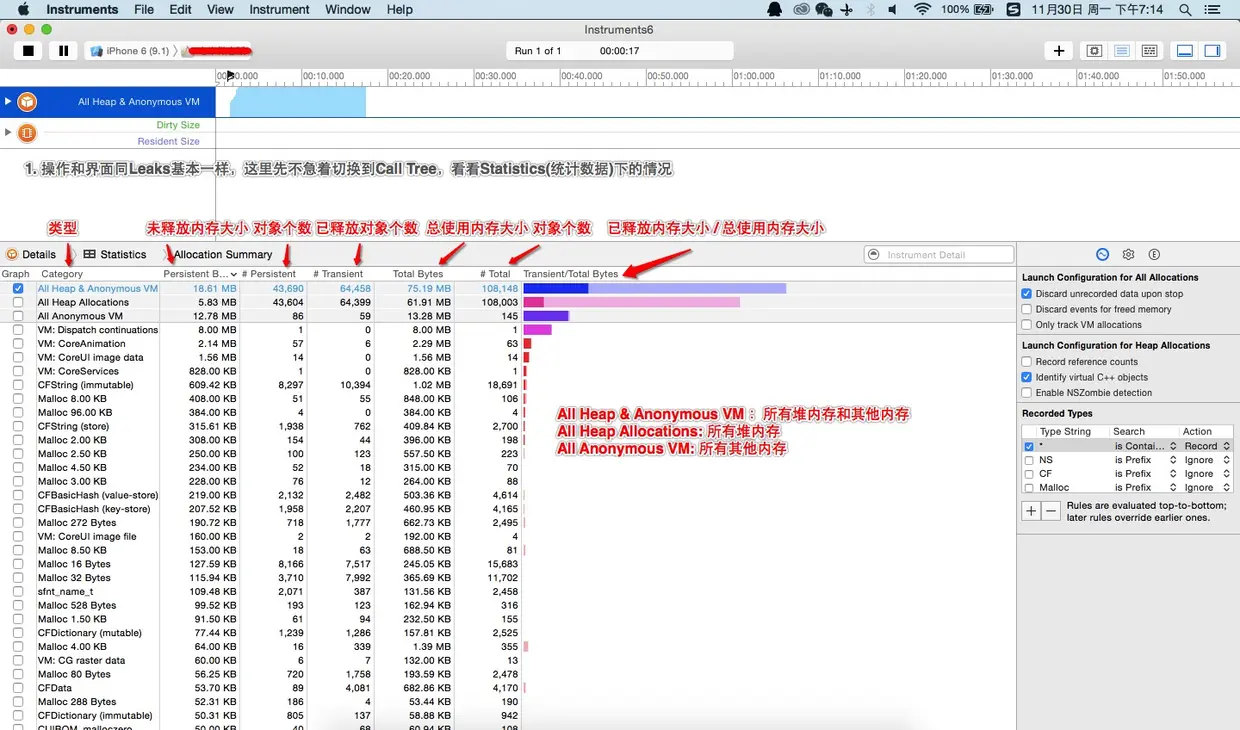Image resolution: width=1240 pixels, height=730 pixels.
Task: Switch to the Threads strategy view icon
Action: [x=1150, y=51]
